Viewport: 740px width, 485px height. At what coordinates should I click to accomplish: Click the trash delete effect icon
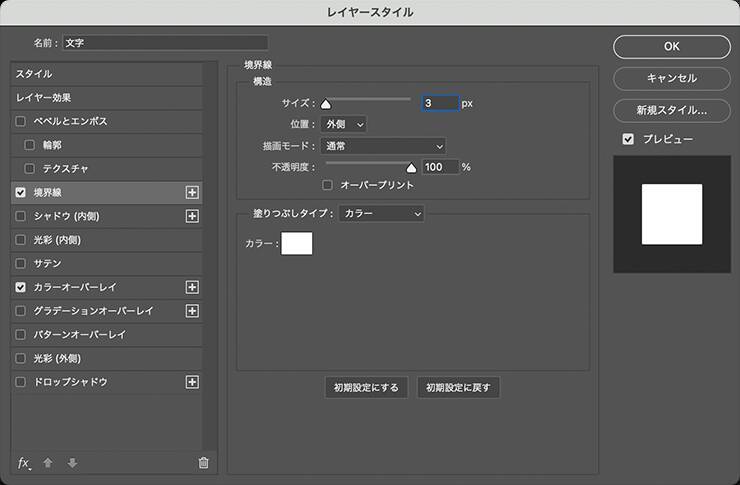tap(203, 462)
